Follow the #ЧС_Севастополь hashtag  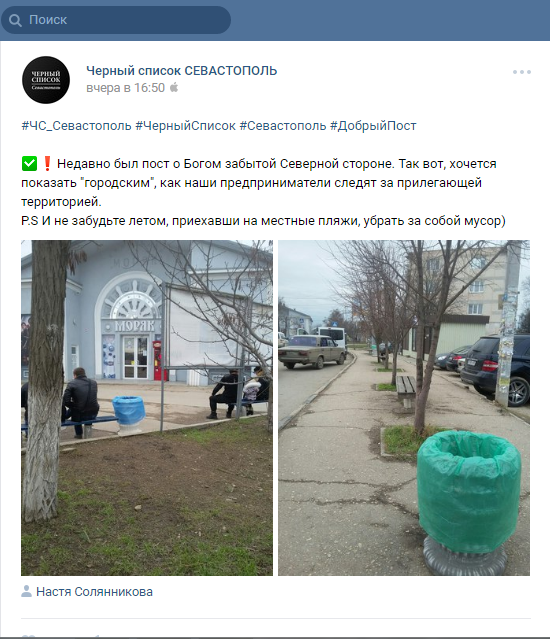click(76, 126)
